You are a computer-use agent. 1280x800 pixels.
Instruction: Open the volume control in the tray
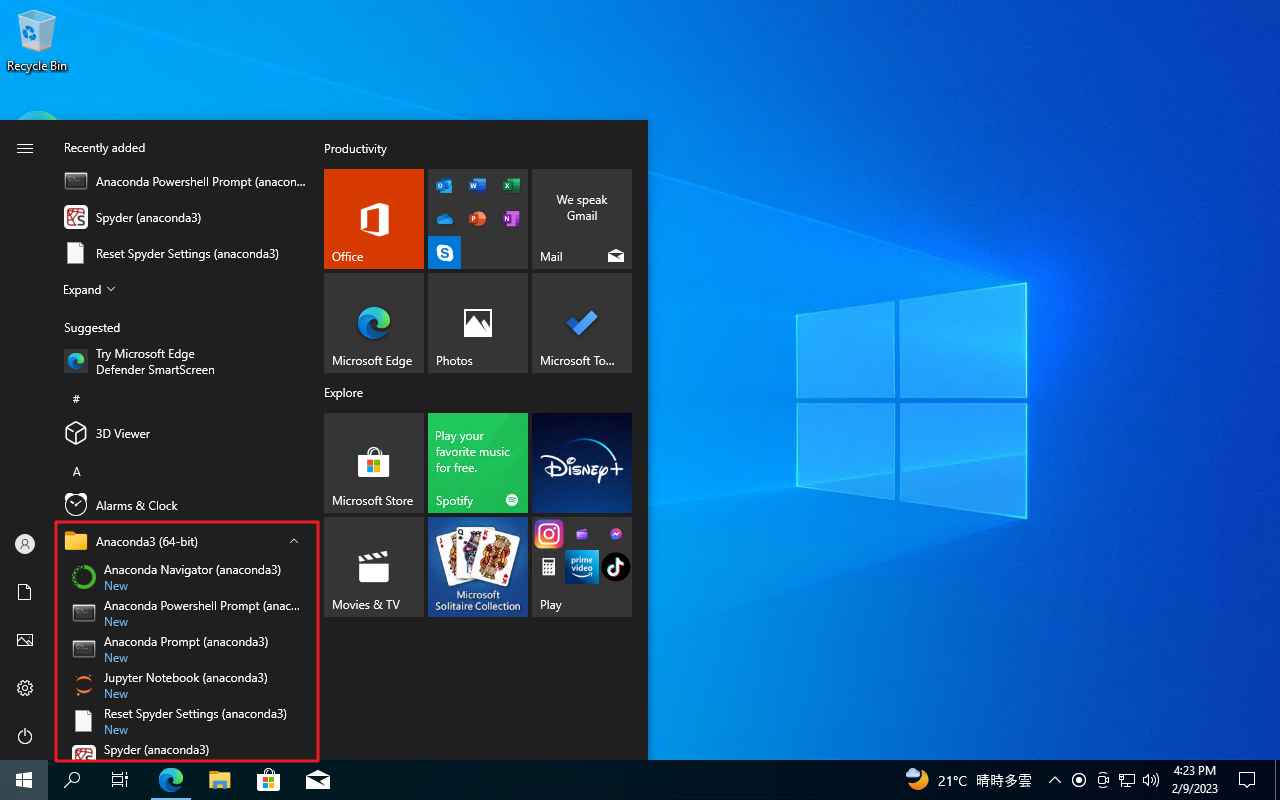[x=1151, y=780]
